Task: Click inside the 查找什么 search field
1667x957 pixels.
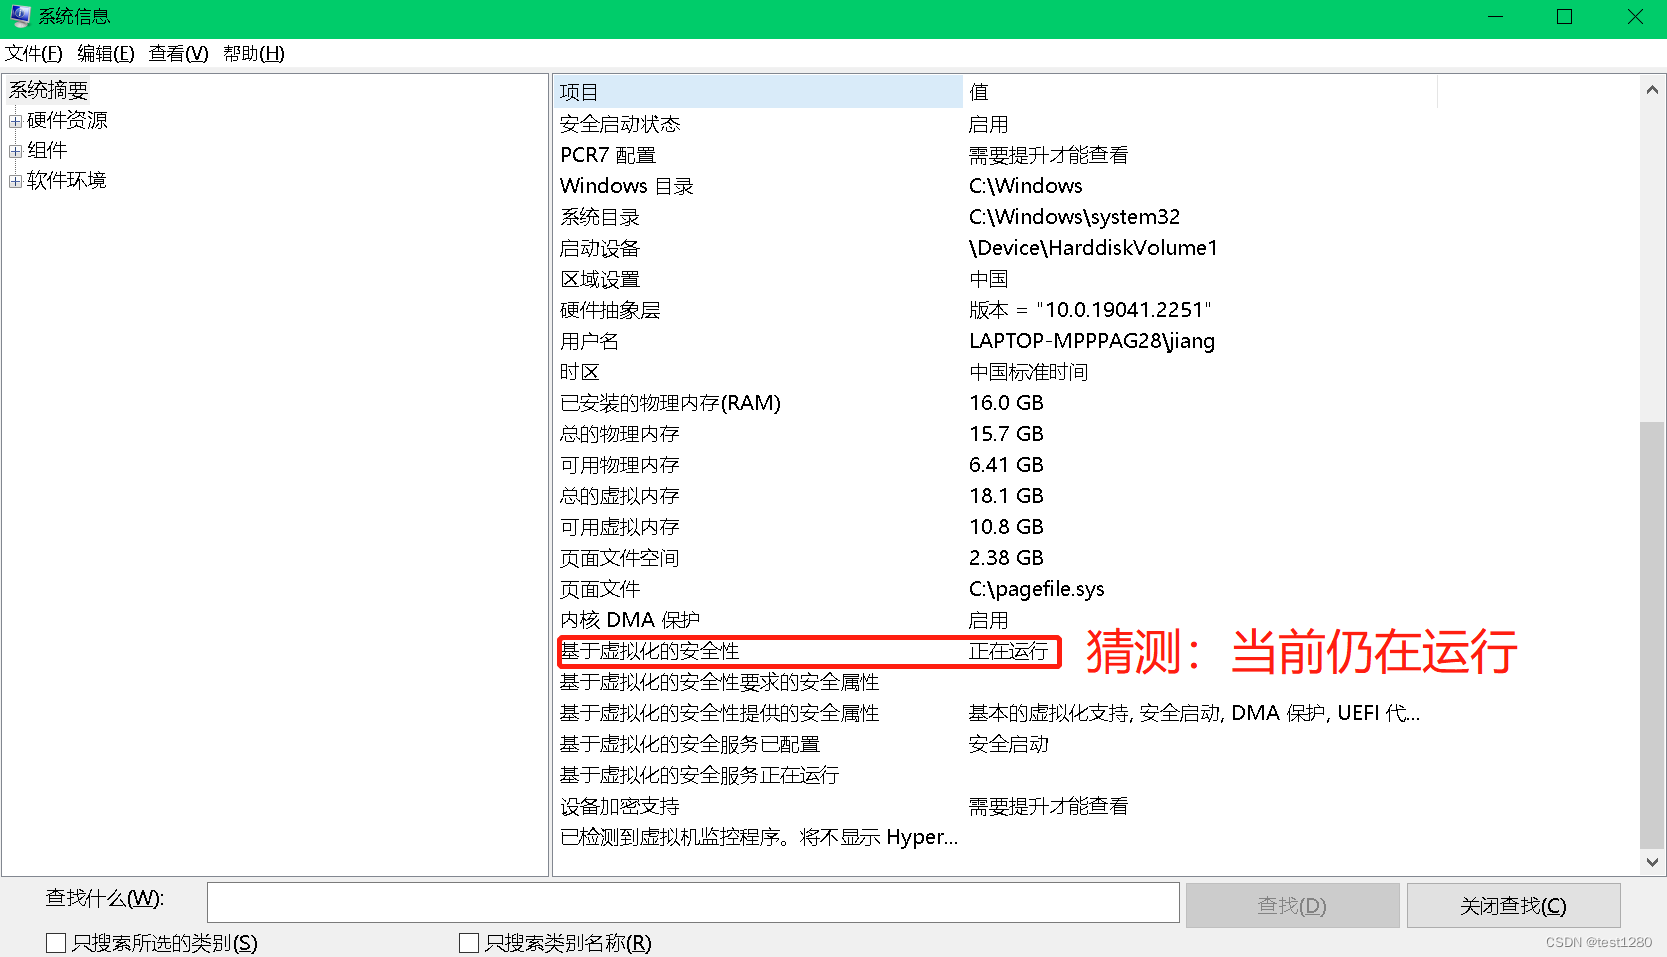Action: point(693,901)
